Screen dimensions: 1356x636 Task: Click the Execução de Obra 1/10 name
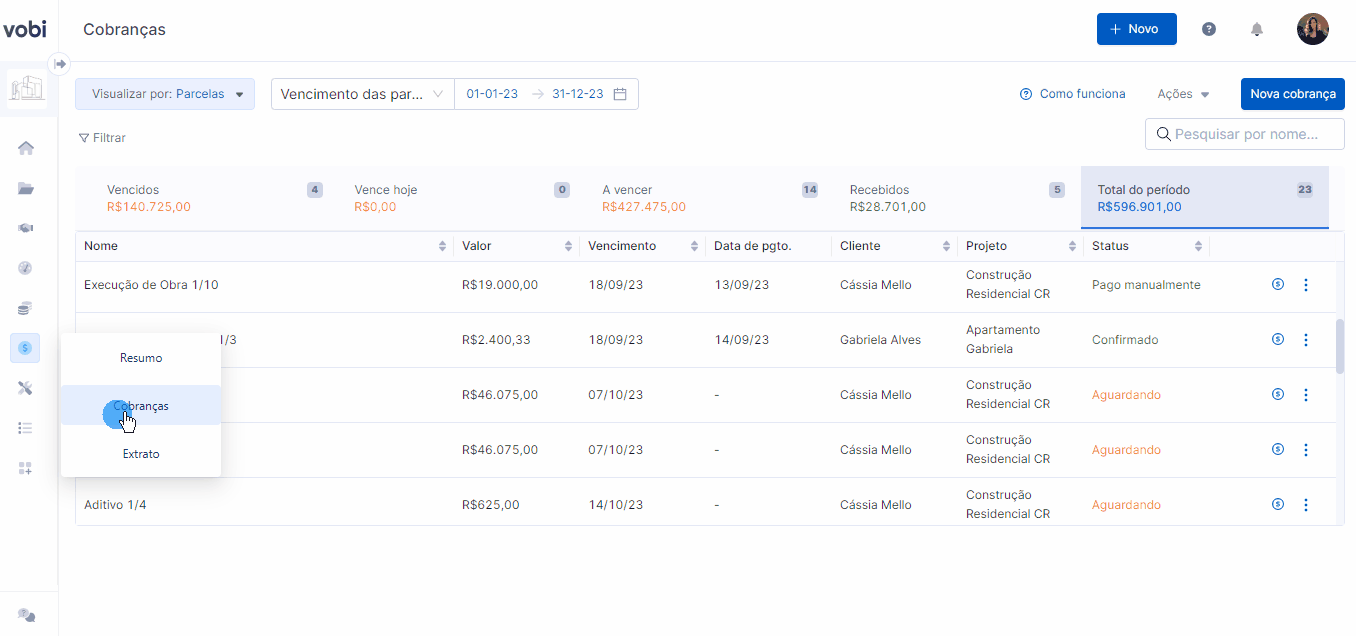151,285
